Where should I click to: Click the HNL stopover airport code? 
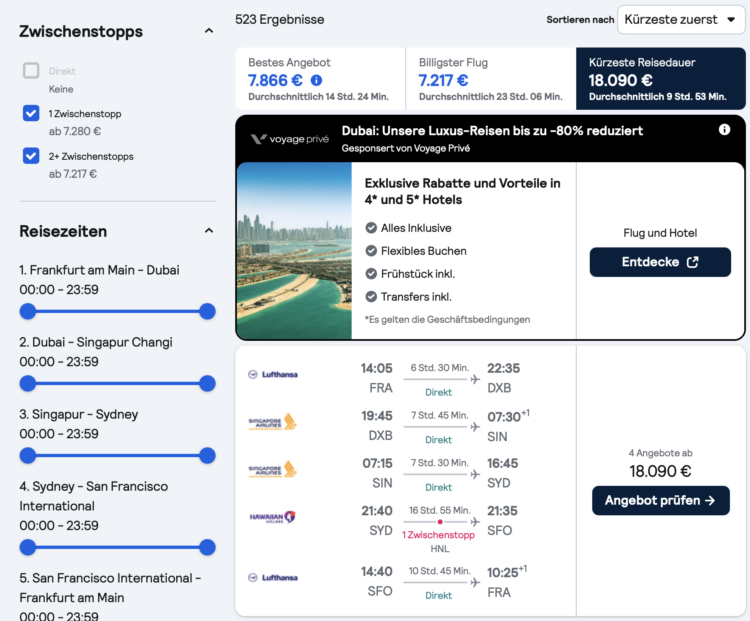(x=440, y=549)
